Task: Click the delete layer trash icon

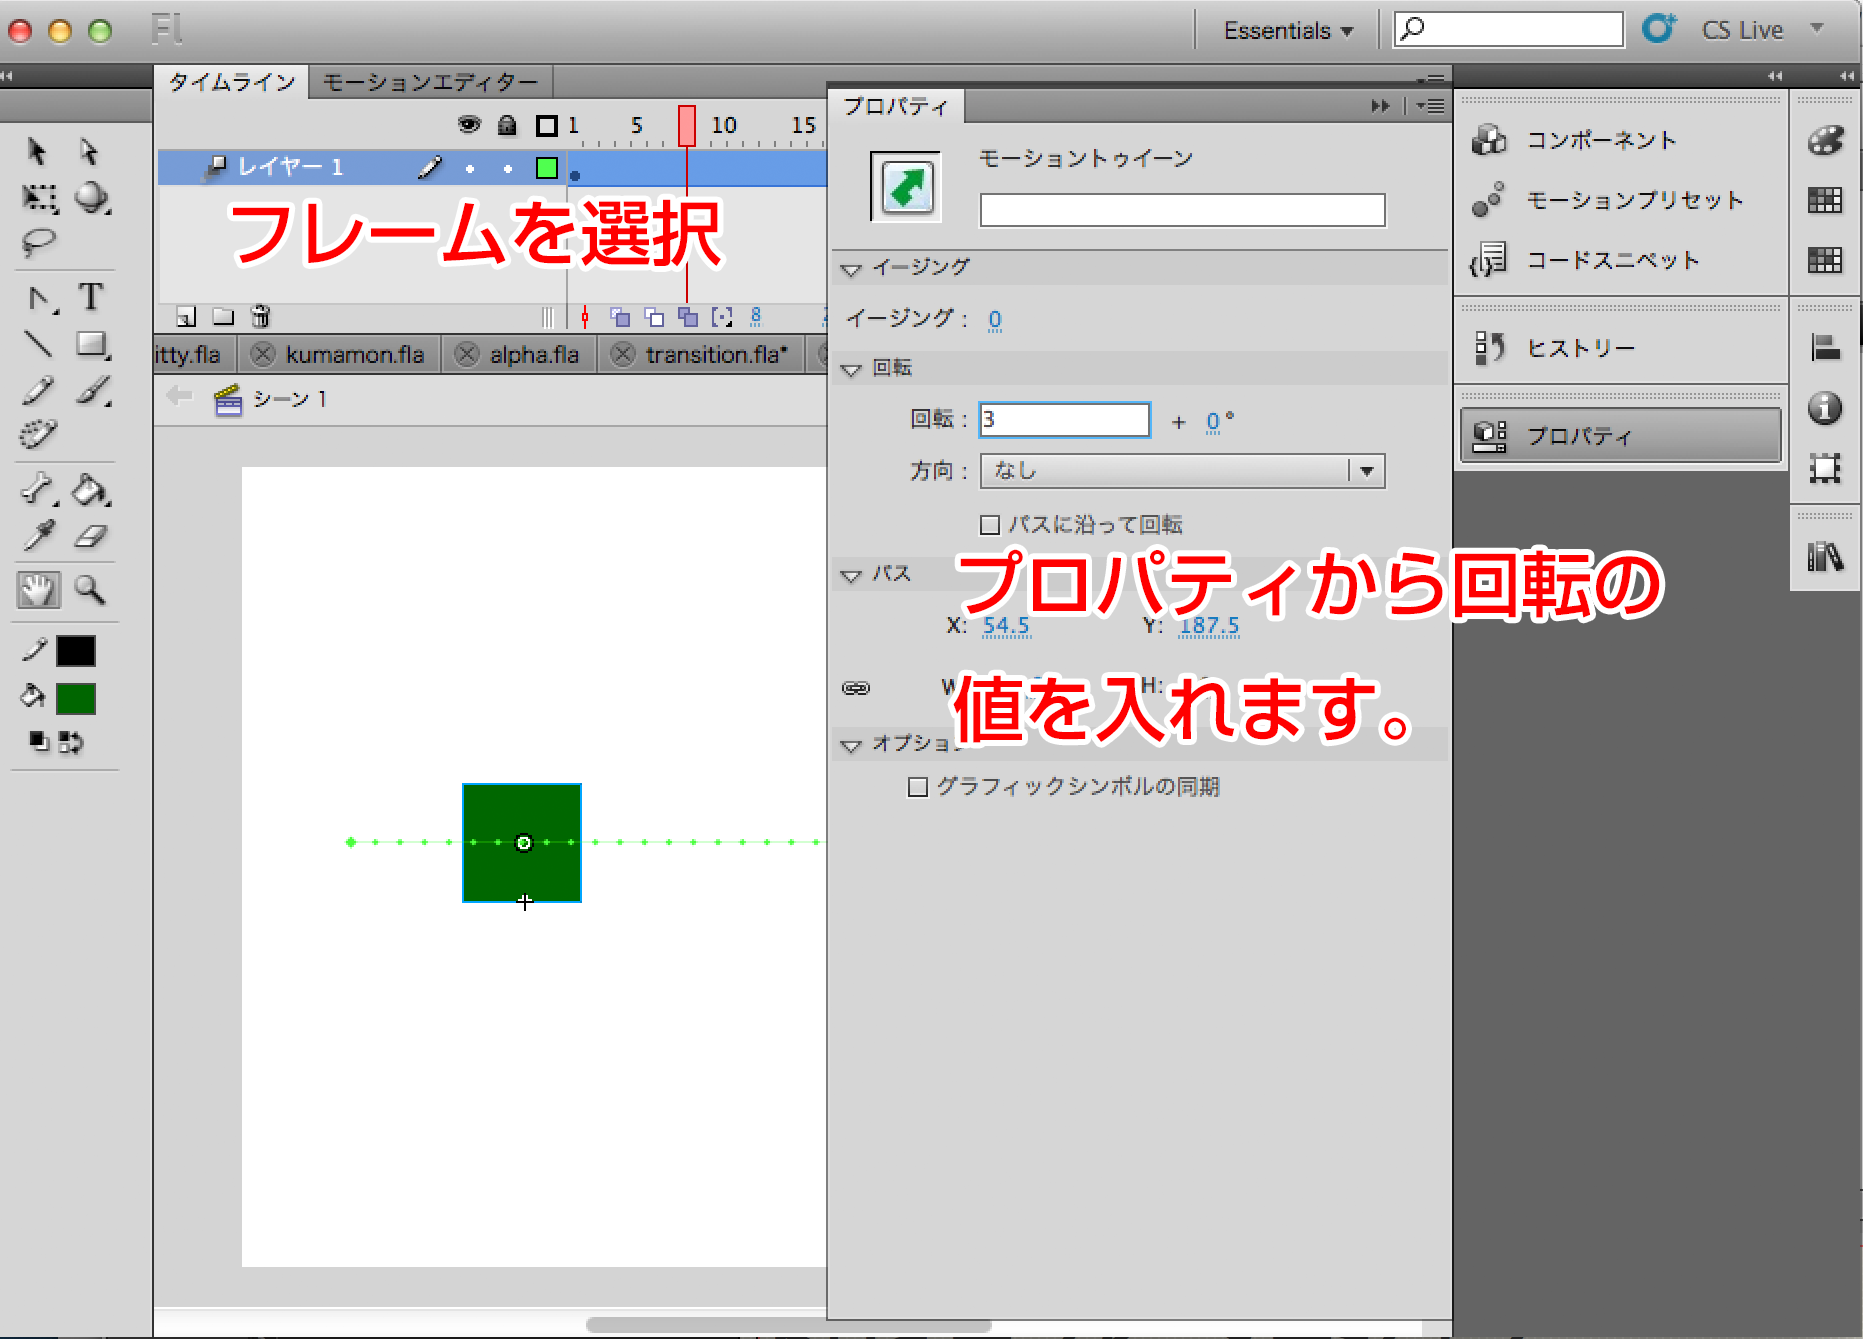Action: pyautogui.click(x=260, y=317)
